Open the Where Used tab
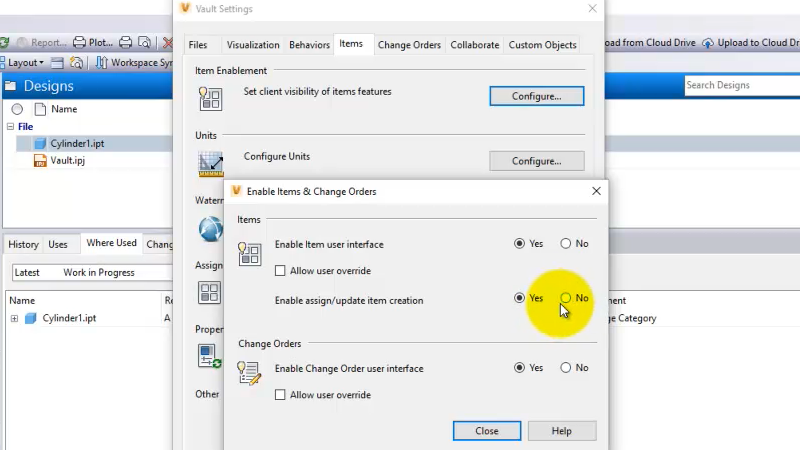The image size is (800, 450). click(111, 243)
